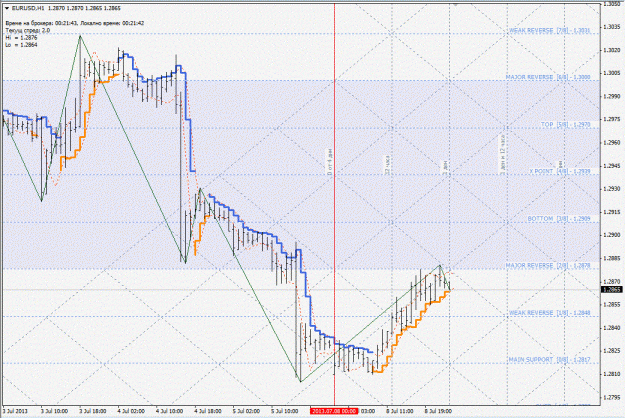This screenshot has width=625, height=418.
Task: Select the WEAK REVERSE [1/8] 1.2848 label
Action: pyautogui.click(x=549, y=313)
